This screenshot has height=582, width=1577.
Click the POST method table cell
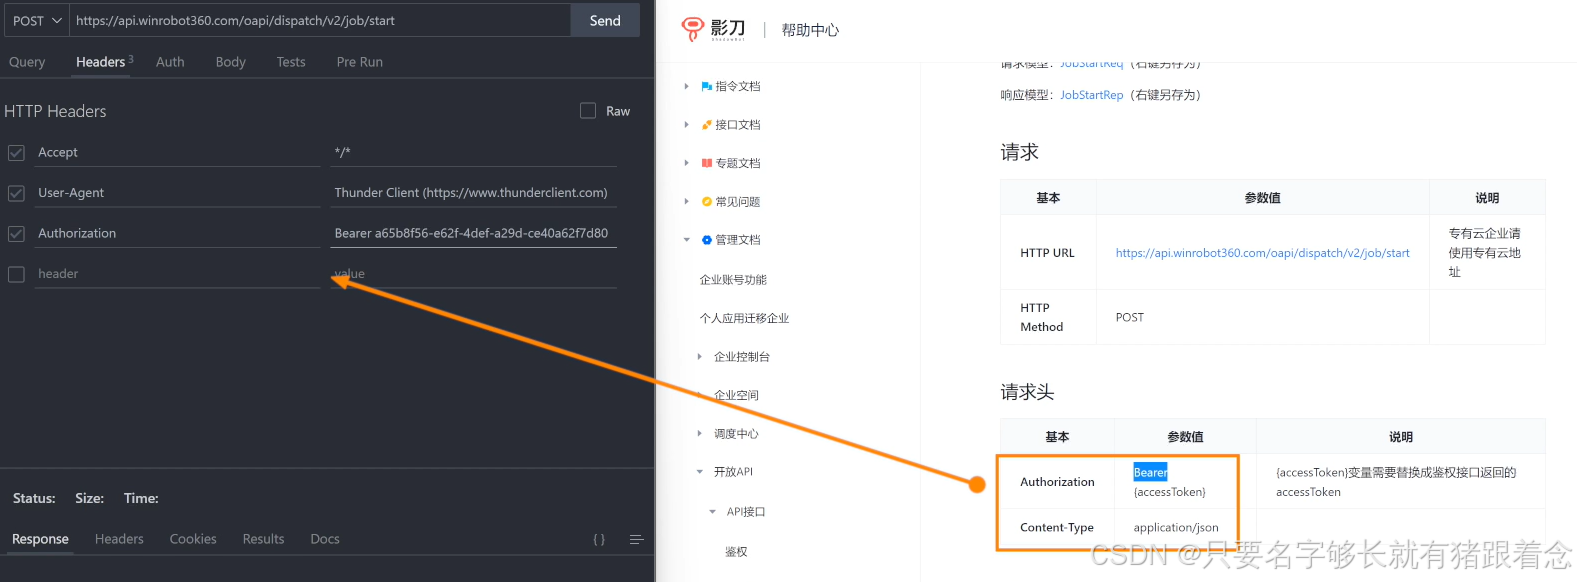click(1263, 317)
